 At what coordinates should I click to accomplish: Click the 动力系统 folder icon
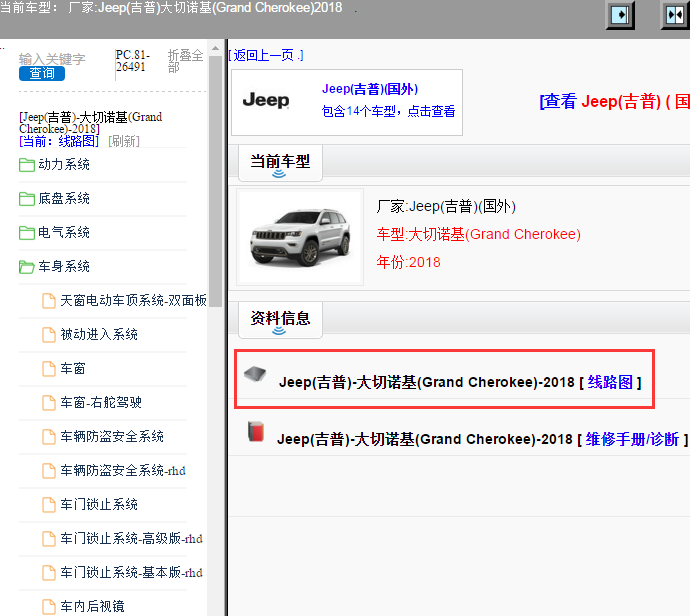pyautogui.click(x=27, y=165)
